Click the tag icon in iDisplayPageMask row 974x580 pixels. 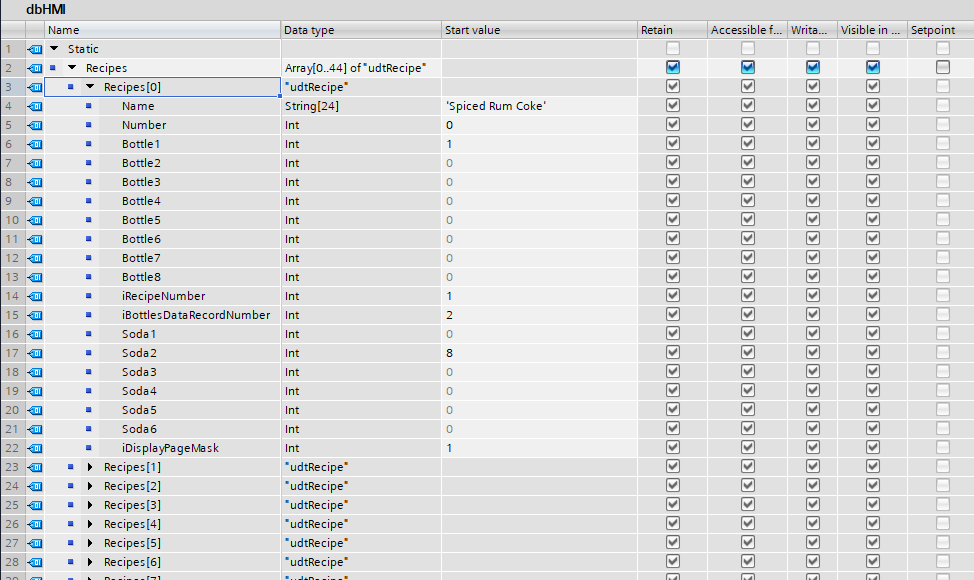pyautogui.click(x=35, y=448)
